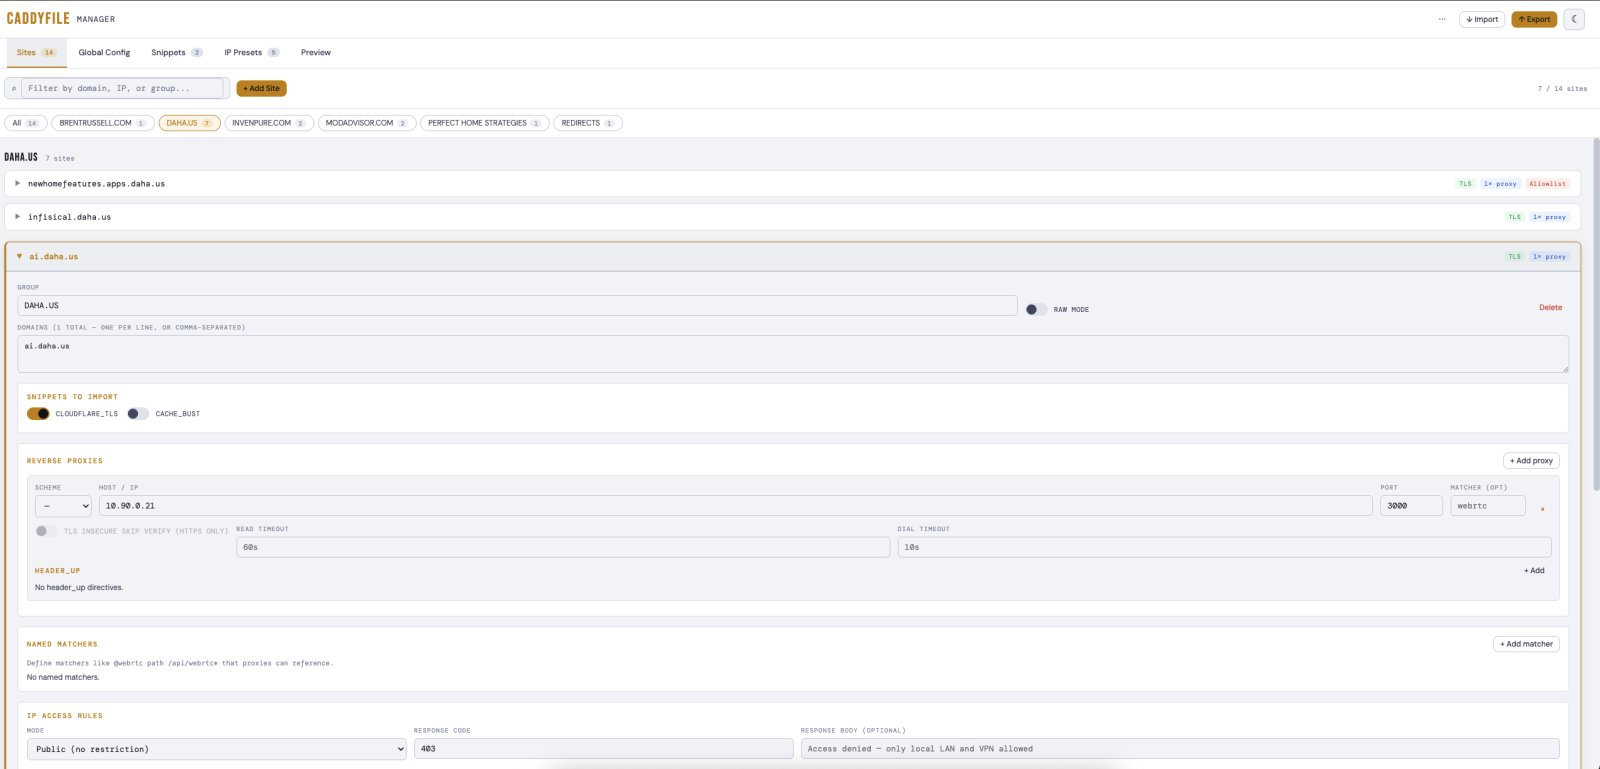
Task: Turn off the CLOUDFLARE_TLS snippet switch
Action: click(x=38, y=414)
